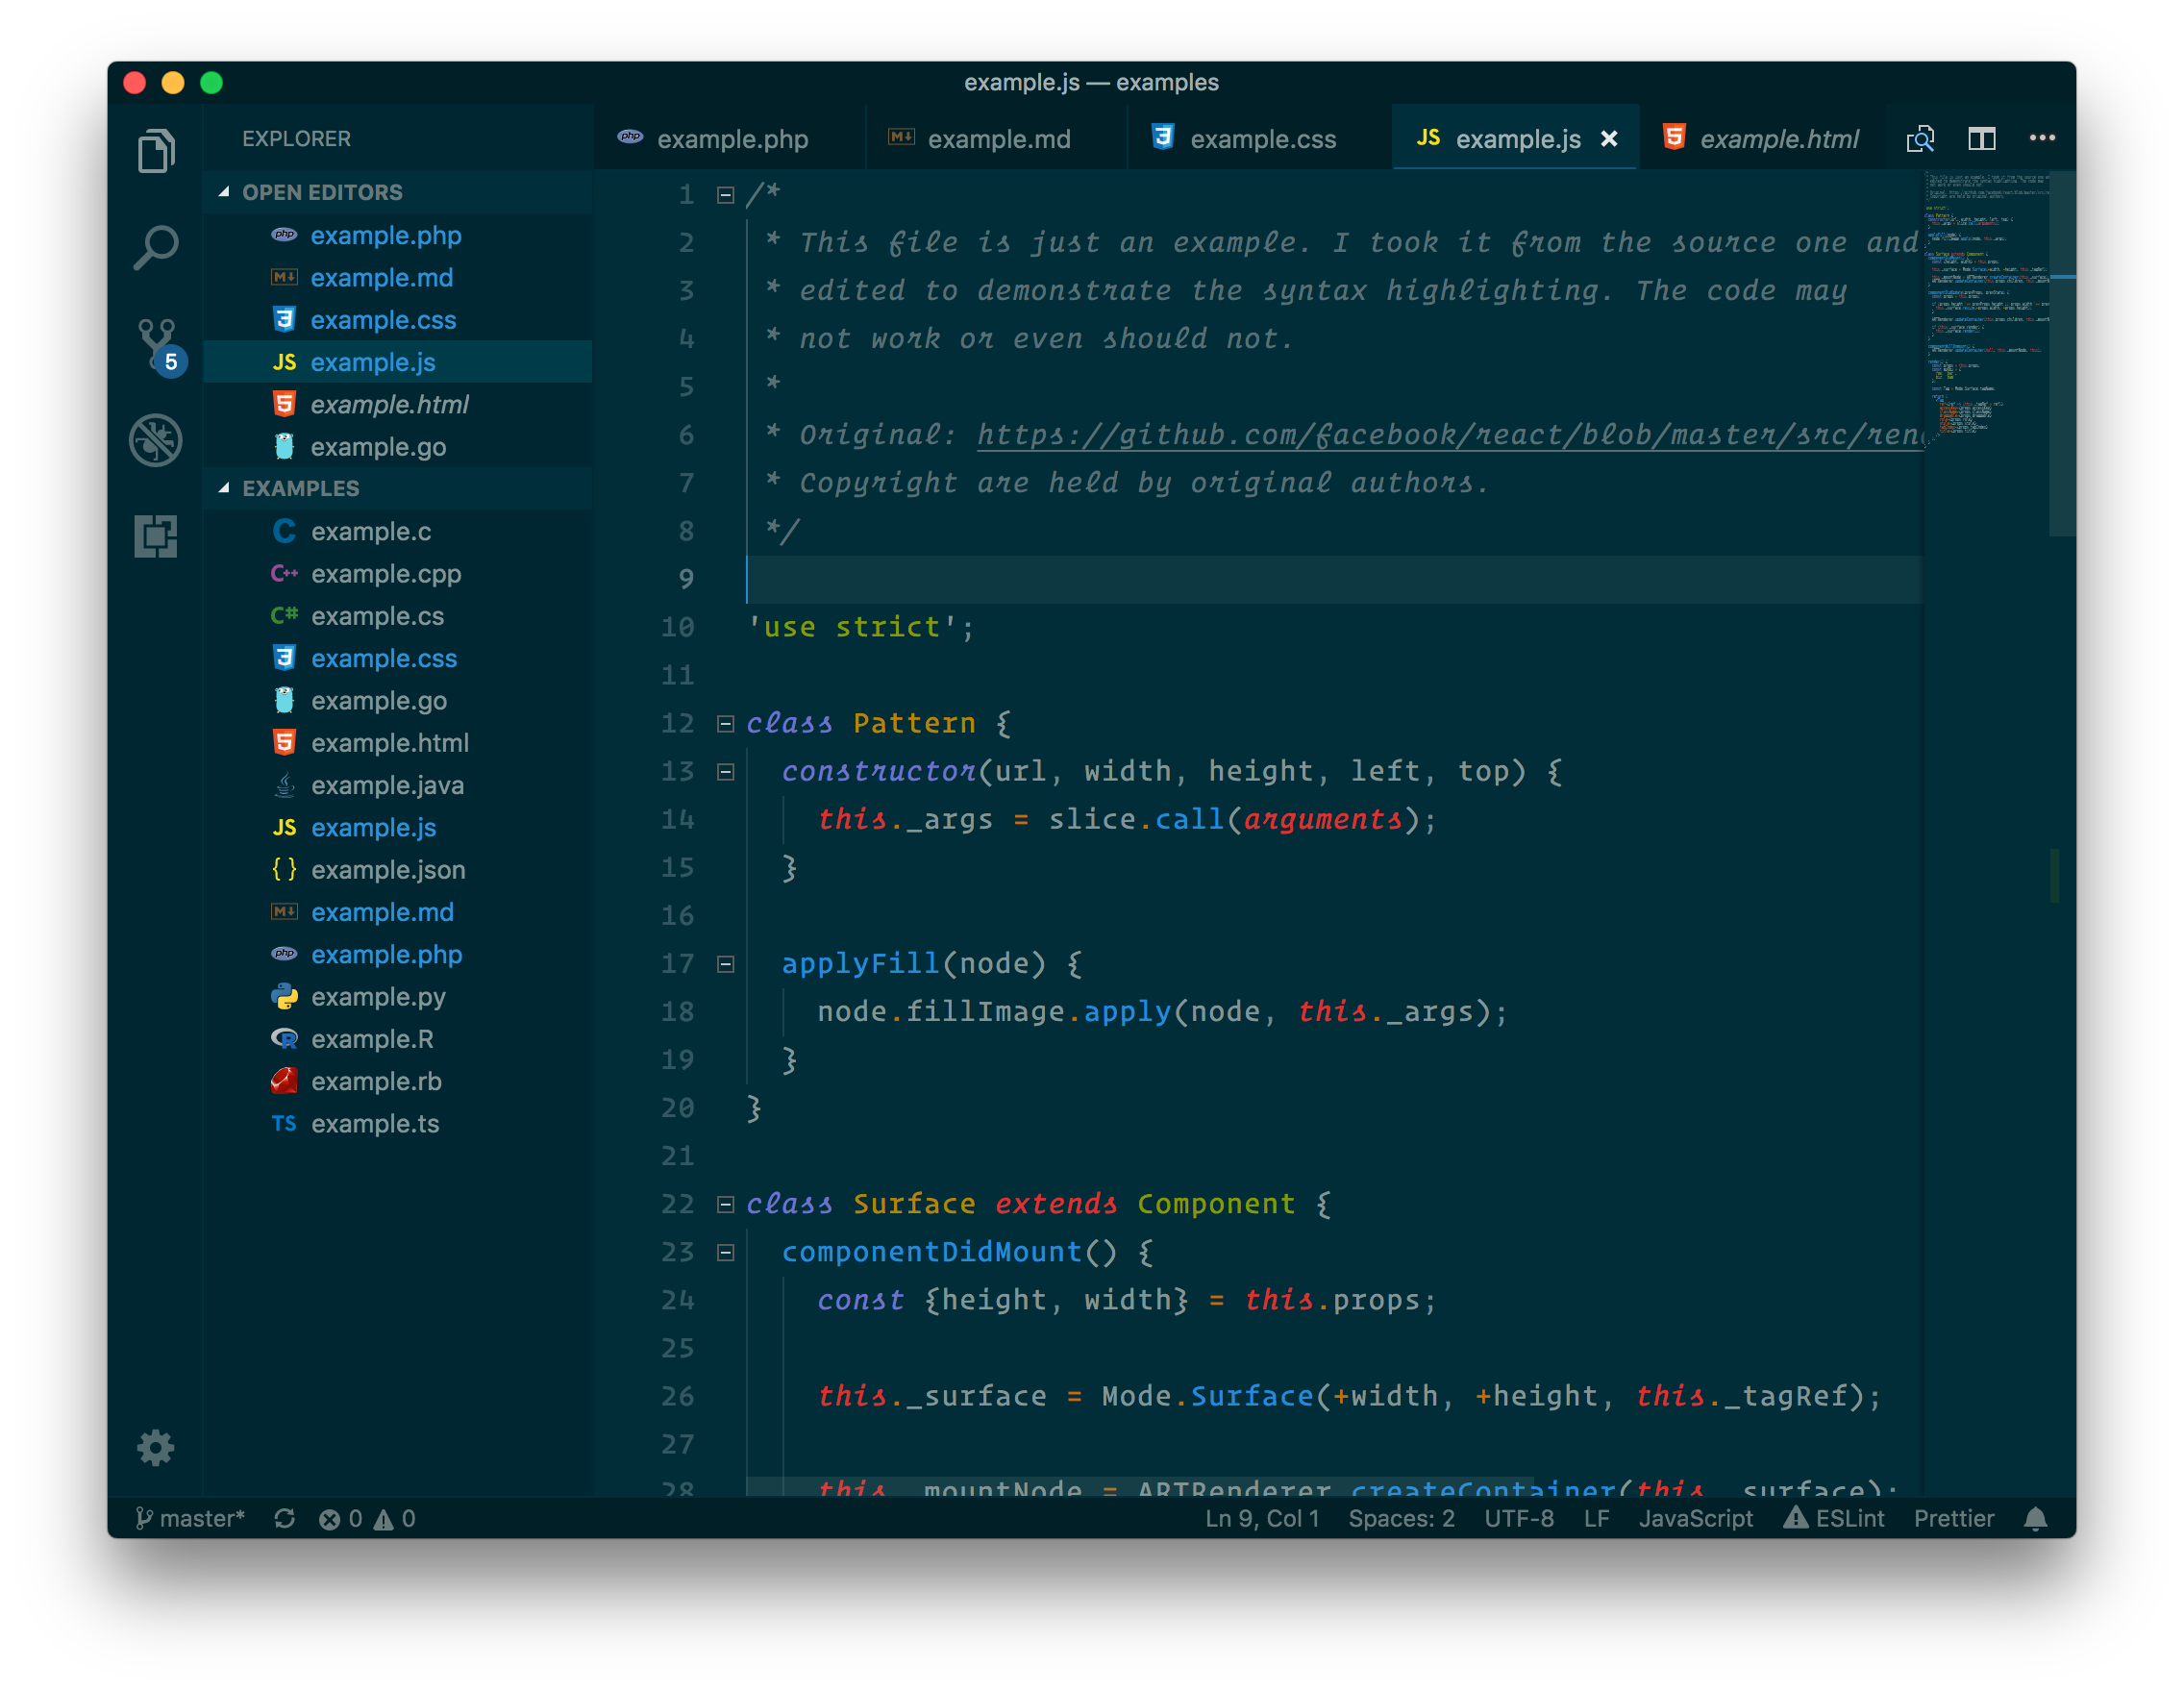Click the synchronize changes icon
Viewport: 2184px width, 1692px height.
pos(285,1519)
